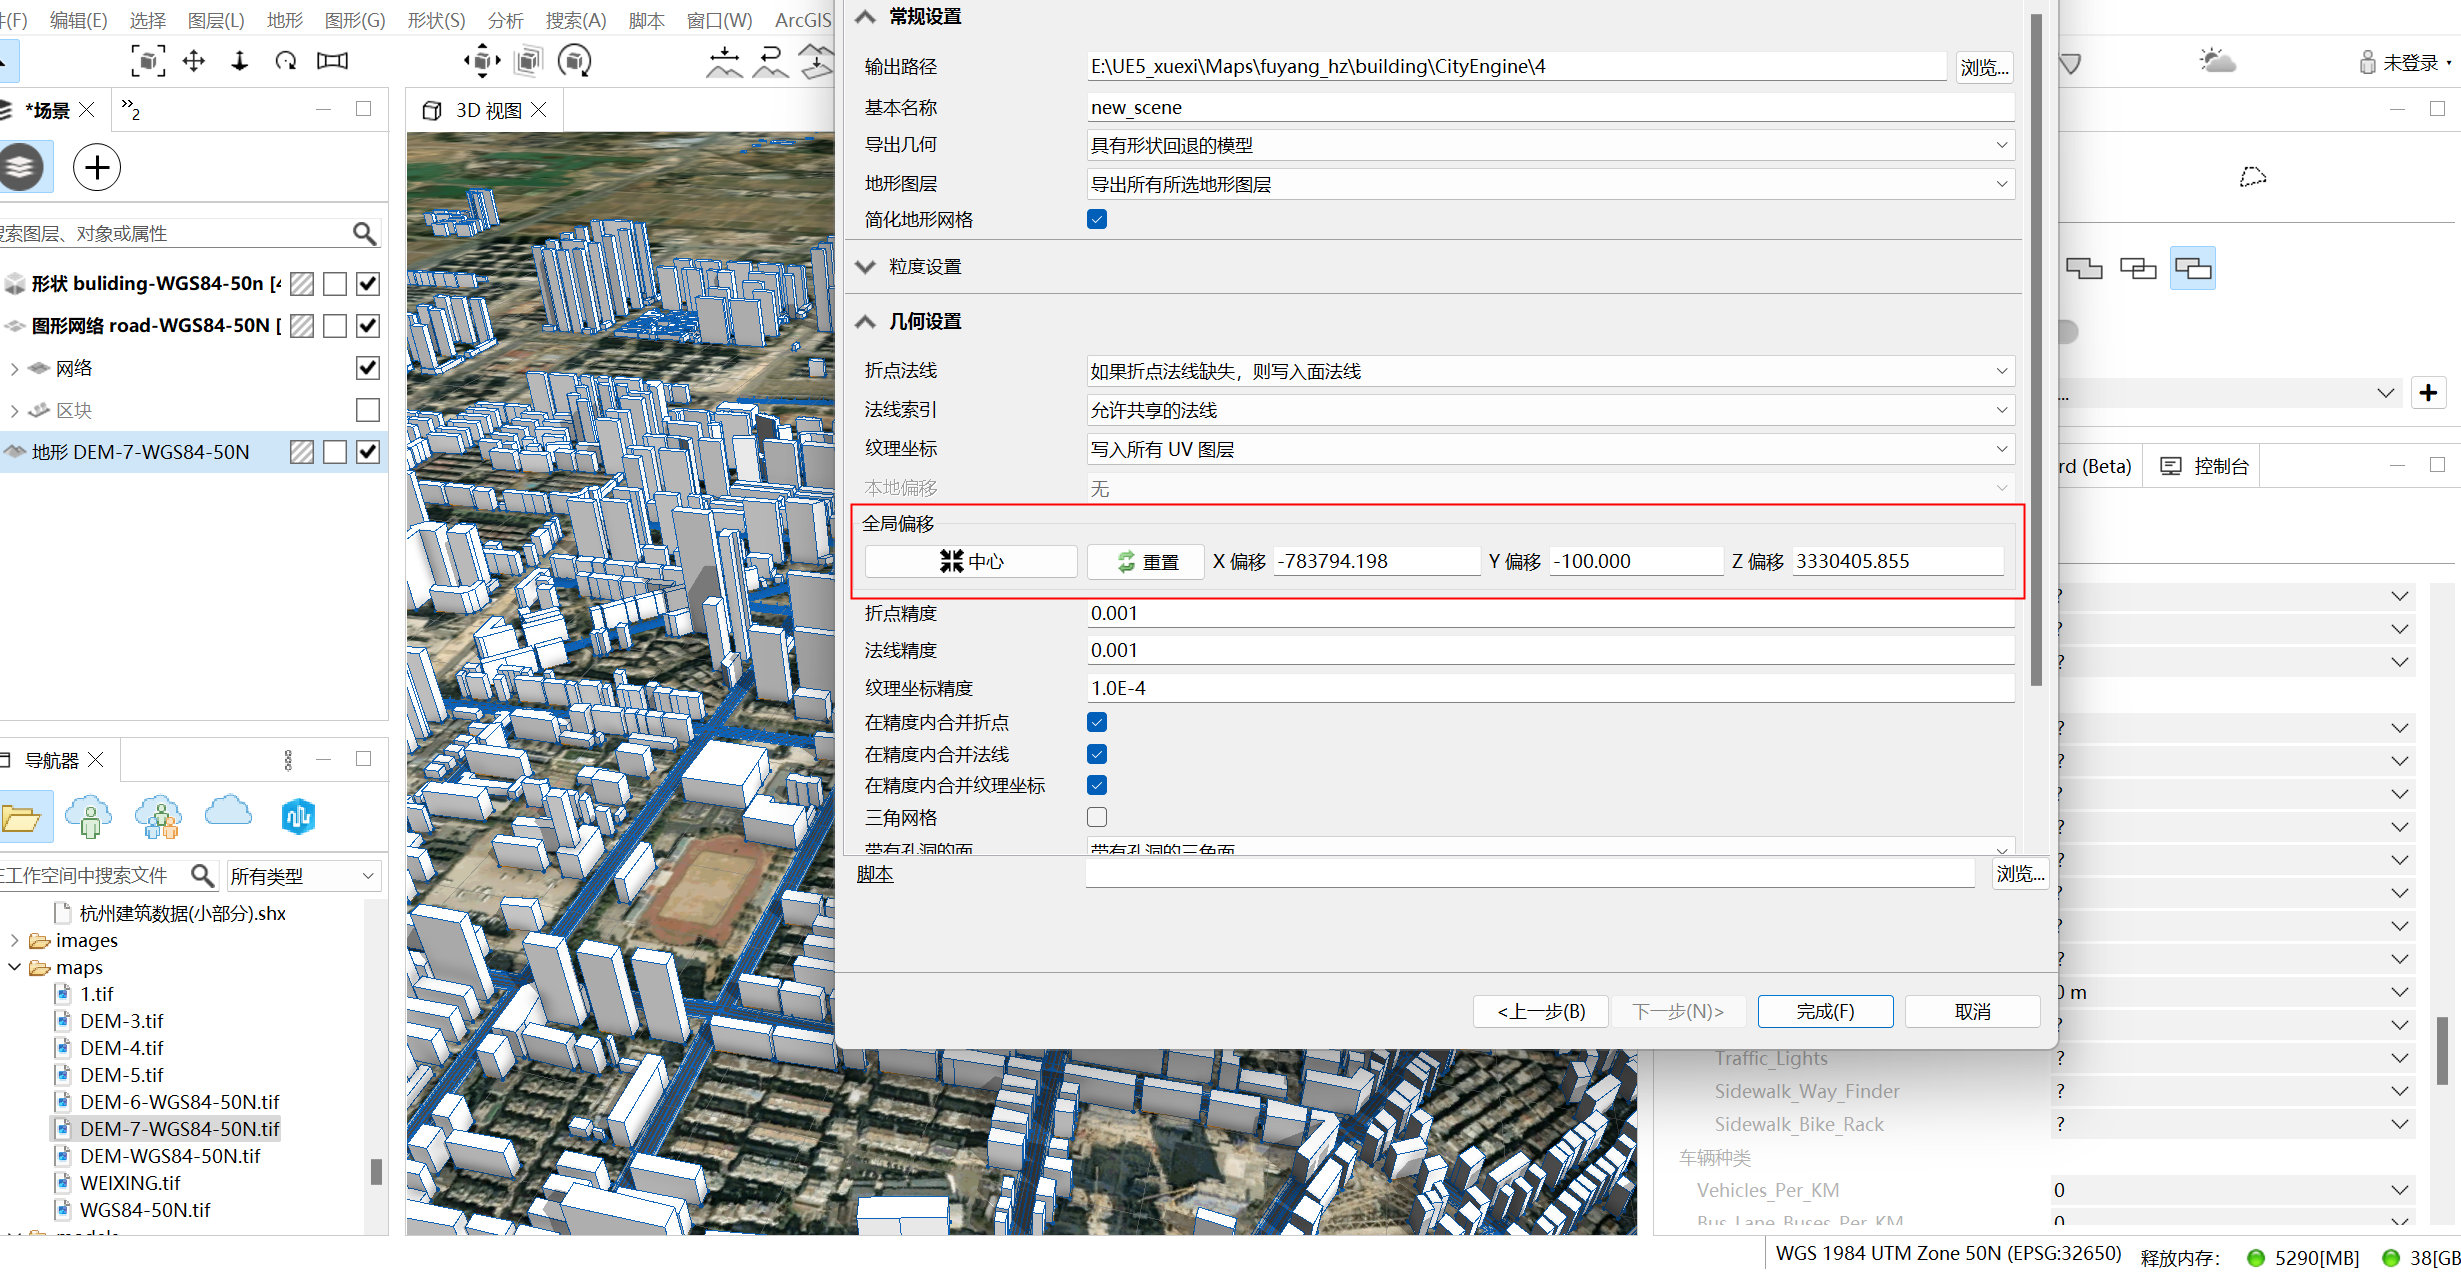Click the rotate tool icon
Image resolution: width=2461 pixels, height=1274 pixels.
tap(286, 61)
